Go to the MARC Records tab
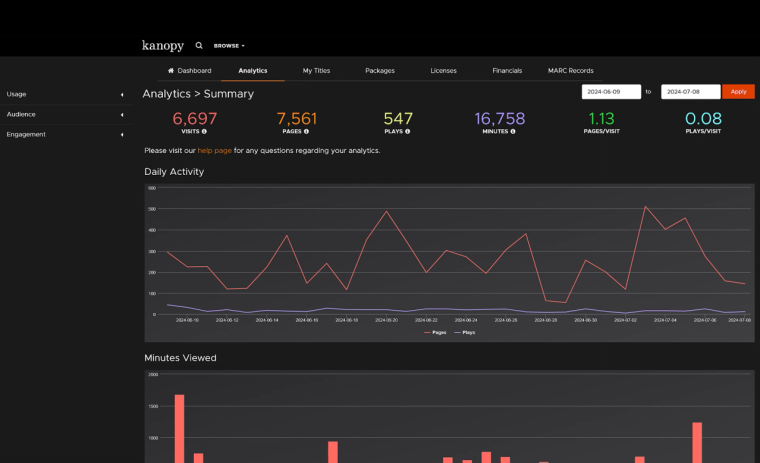Viewport: 760px width, 463px height. [x=570, y=71]
